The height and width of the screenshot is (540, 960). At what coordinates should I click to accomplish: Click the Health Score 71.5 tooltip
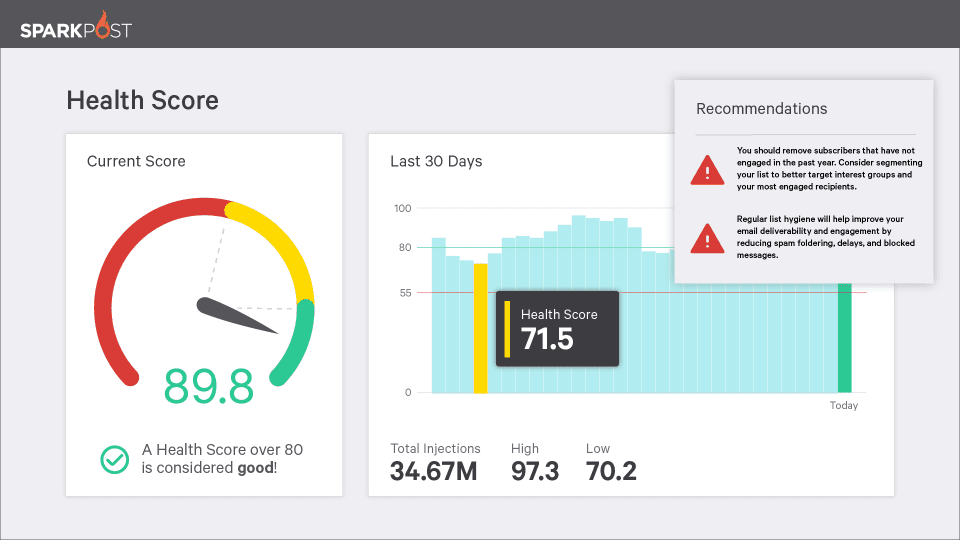(557, 329)
